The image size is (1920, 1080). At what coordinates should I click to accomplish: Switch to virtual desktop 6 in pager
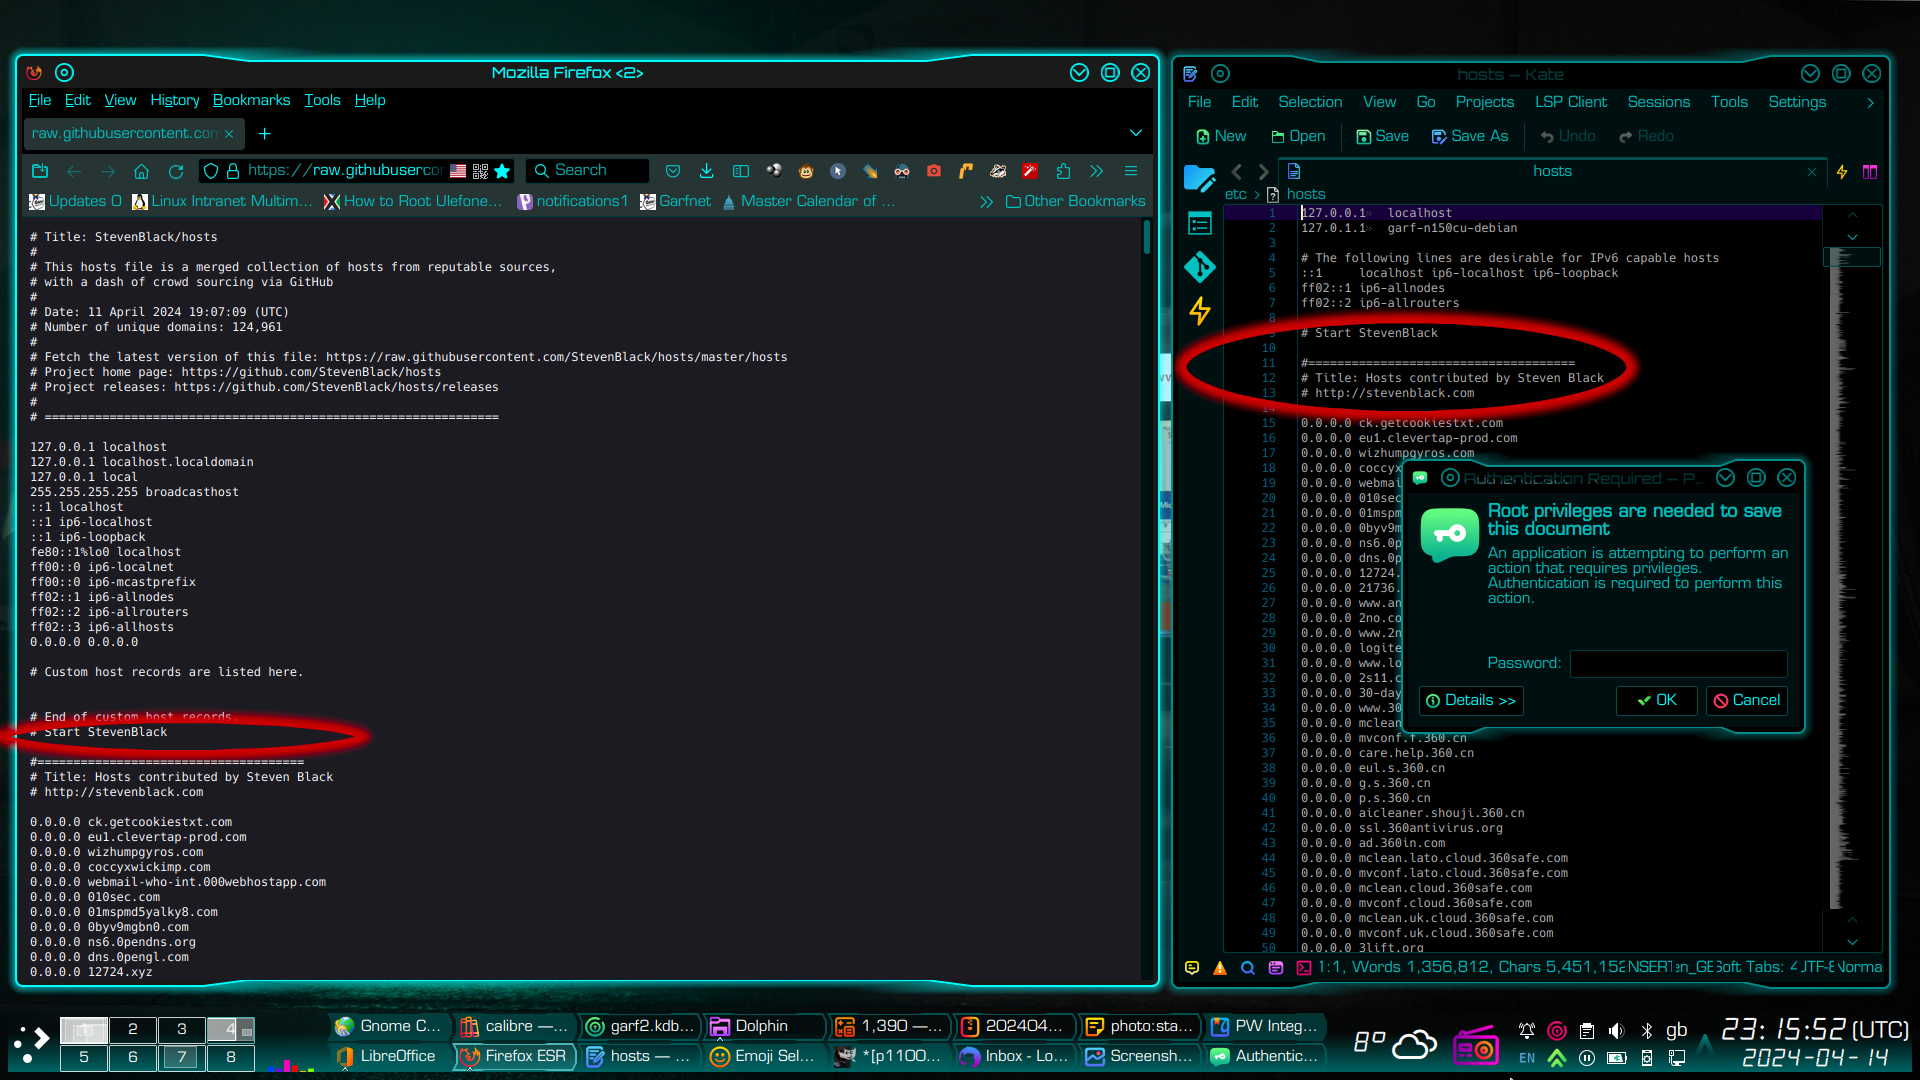point(132,1057)
